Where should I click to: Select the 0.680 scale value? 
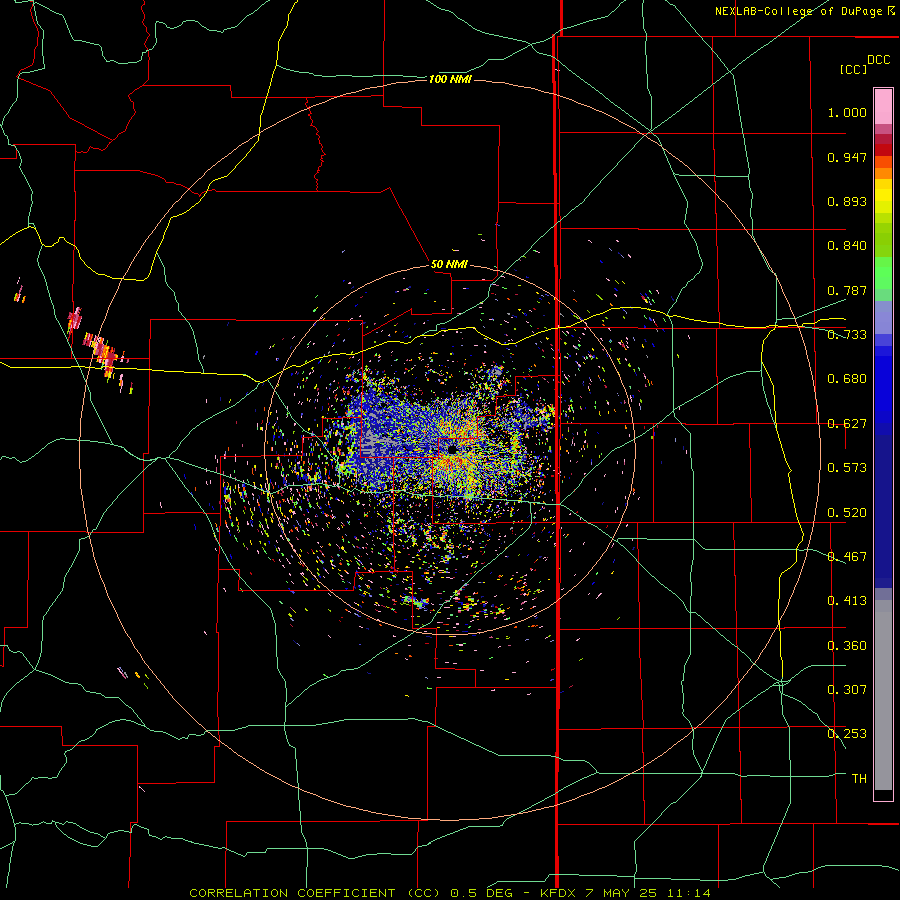[x=847, y=379]
